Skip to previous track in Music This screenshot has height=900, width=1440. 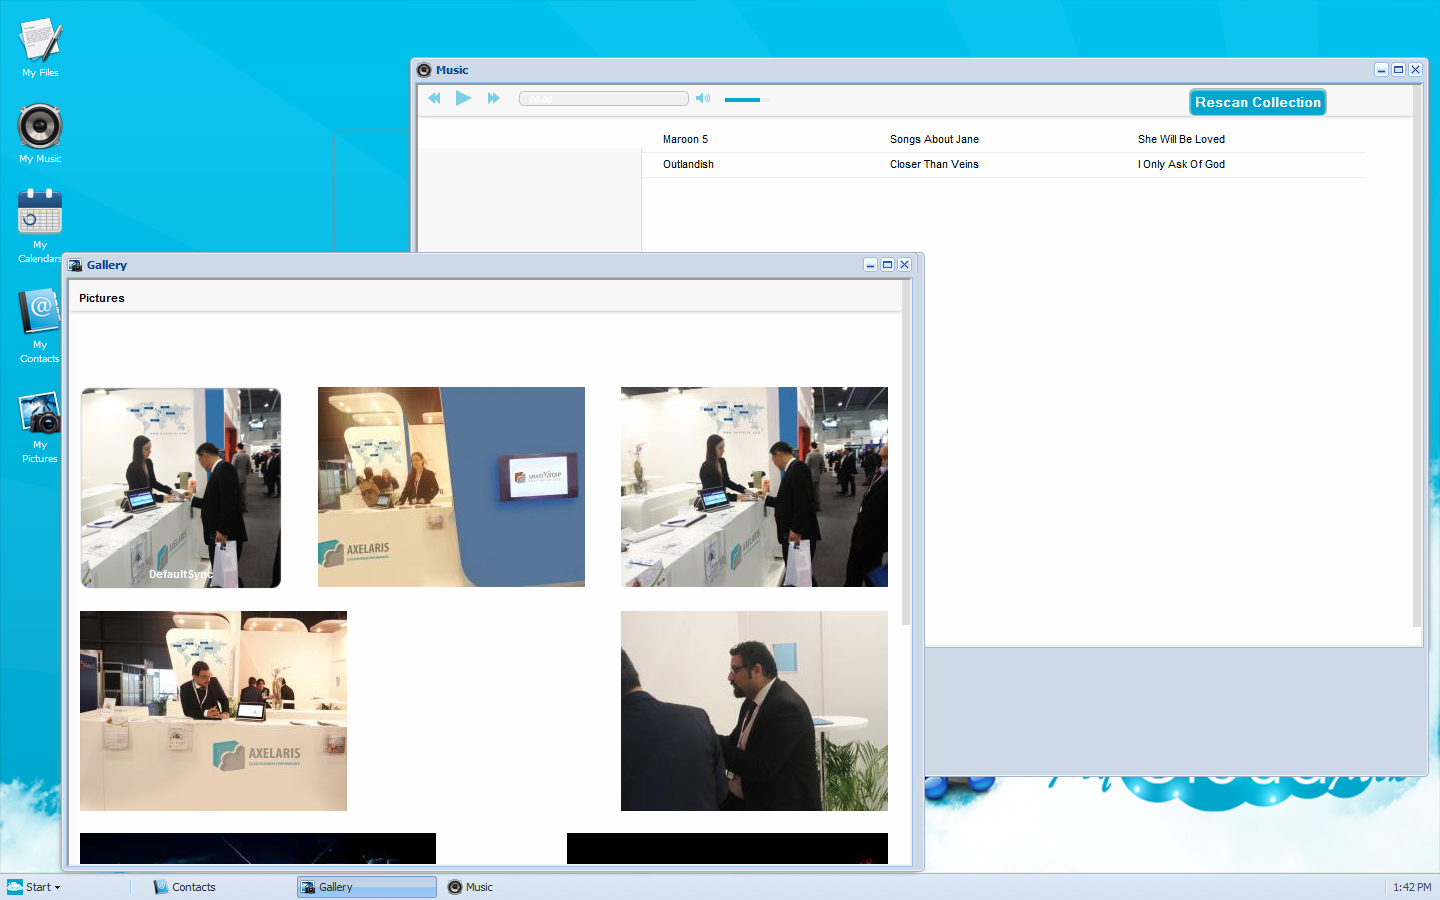[x=434, y=98]
